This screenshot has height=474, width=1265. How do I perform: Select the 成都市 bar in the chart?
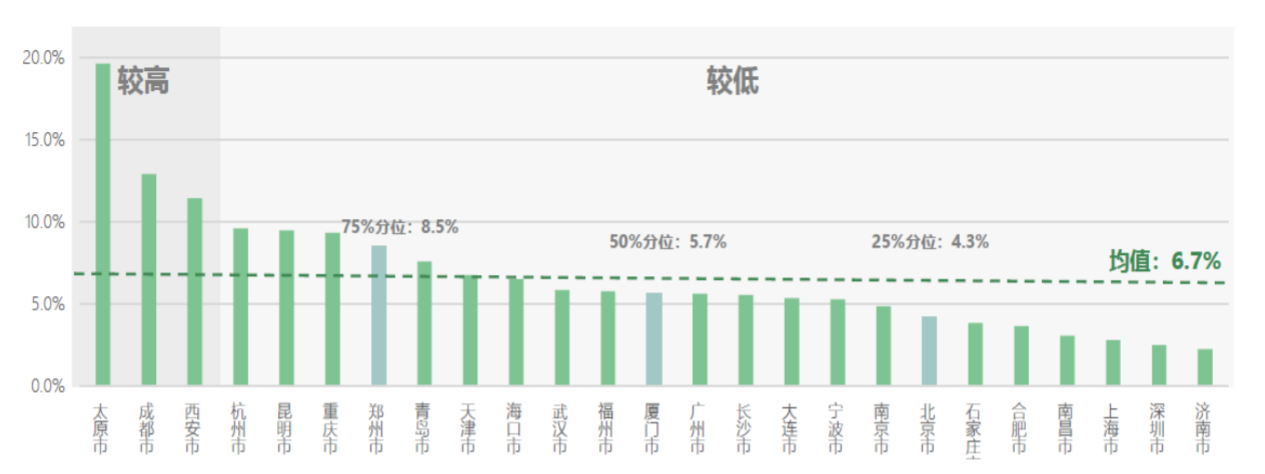pos(148,279)
